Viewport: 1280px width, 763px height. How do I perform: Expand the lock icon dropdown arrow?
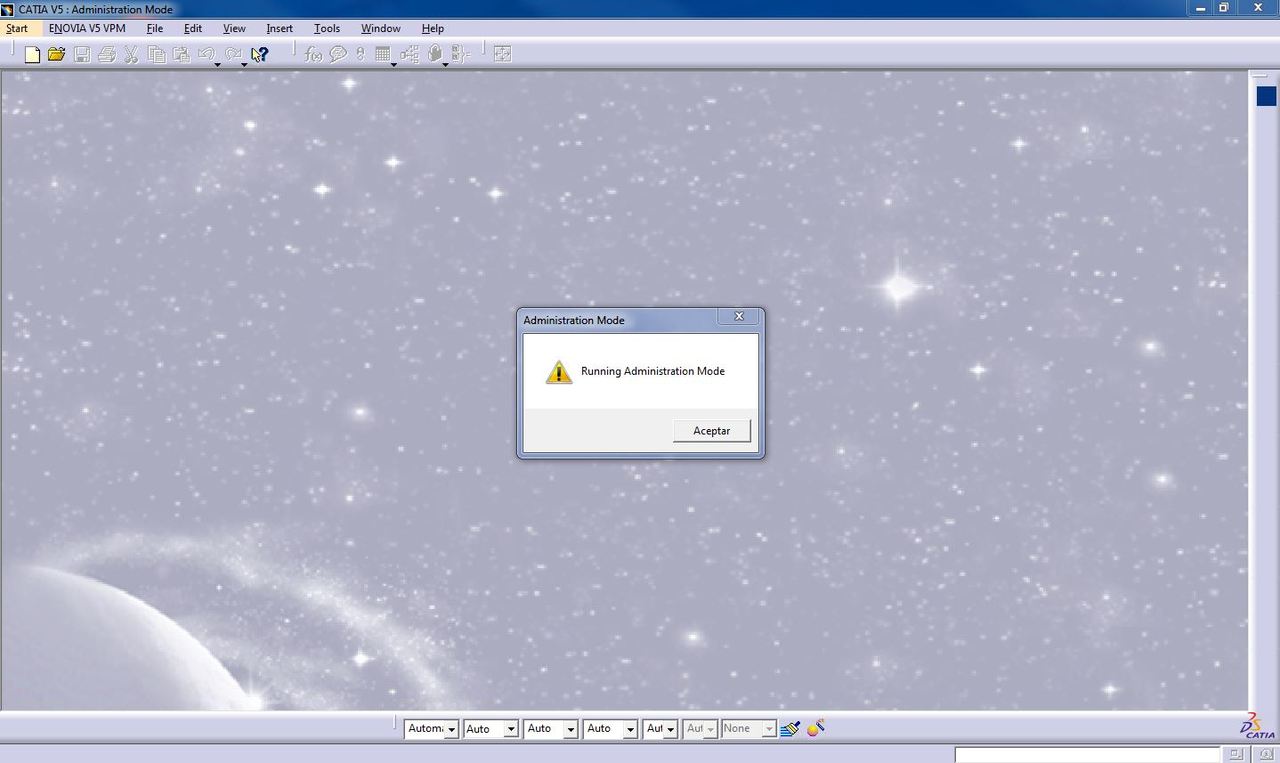pyautogui.click(x=445, y=64)
